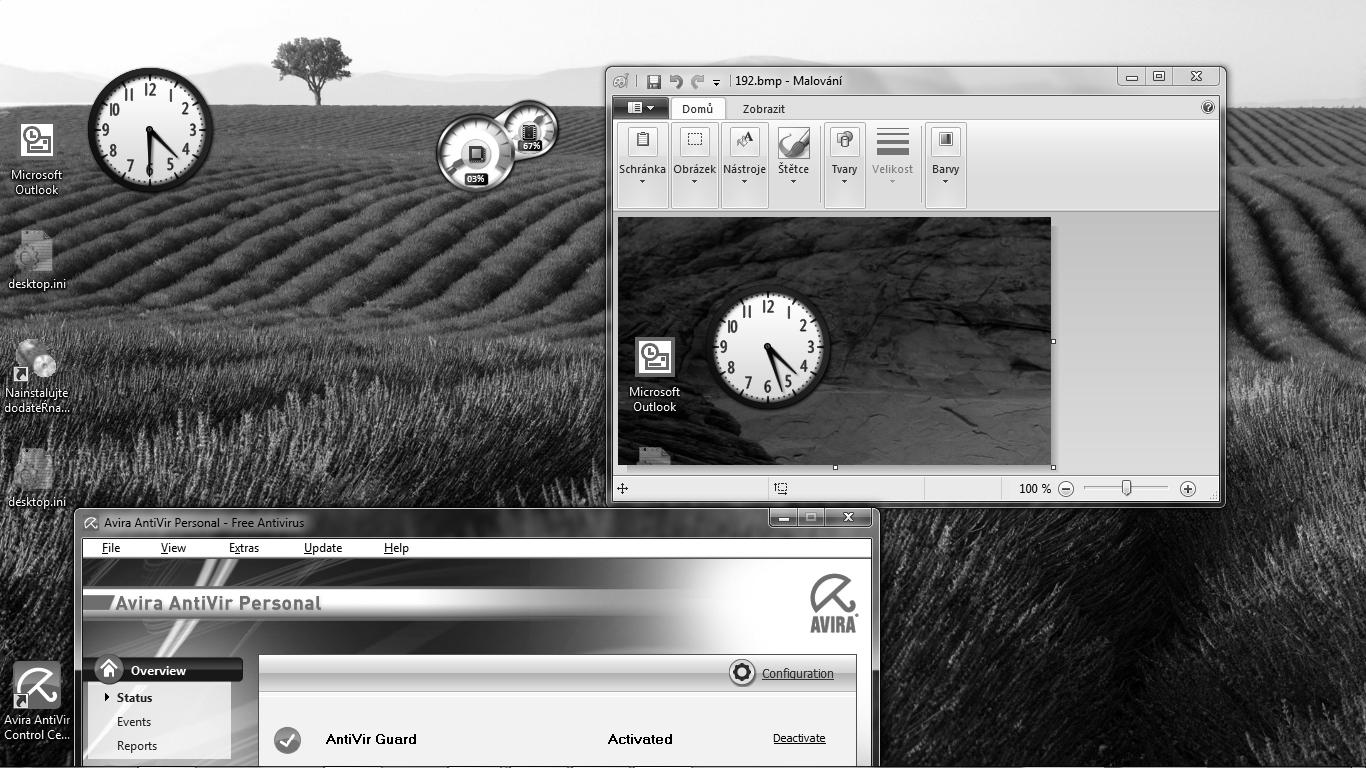
Task: Open the Help menu in Avira
Action: point(396,548)
